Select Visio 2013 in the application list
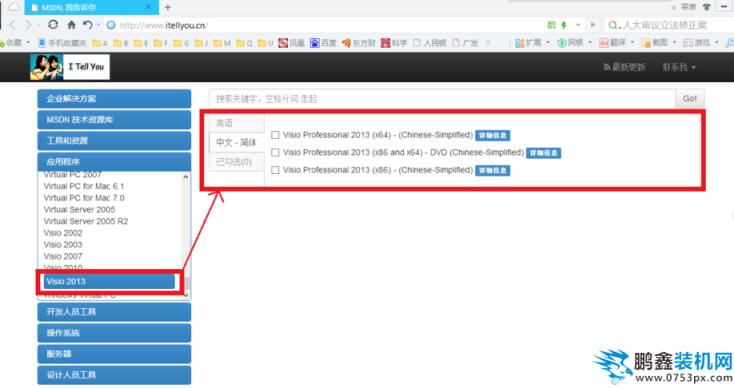This screenshot has width=734, height=388. coord(110,281)
